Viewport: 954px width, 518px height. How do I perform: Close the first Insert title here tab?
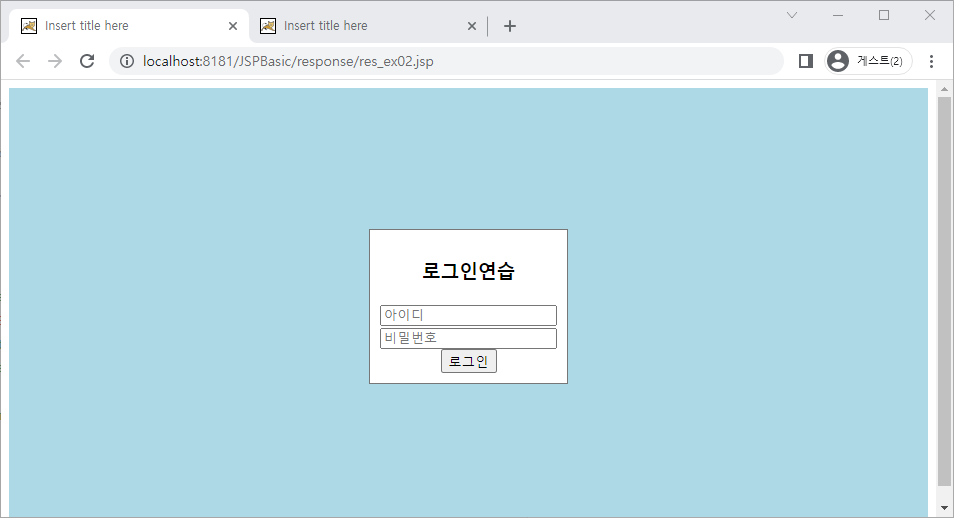232,26
